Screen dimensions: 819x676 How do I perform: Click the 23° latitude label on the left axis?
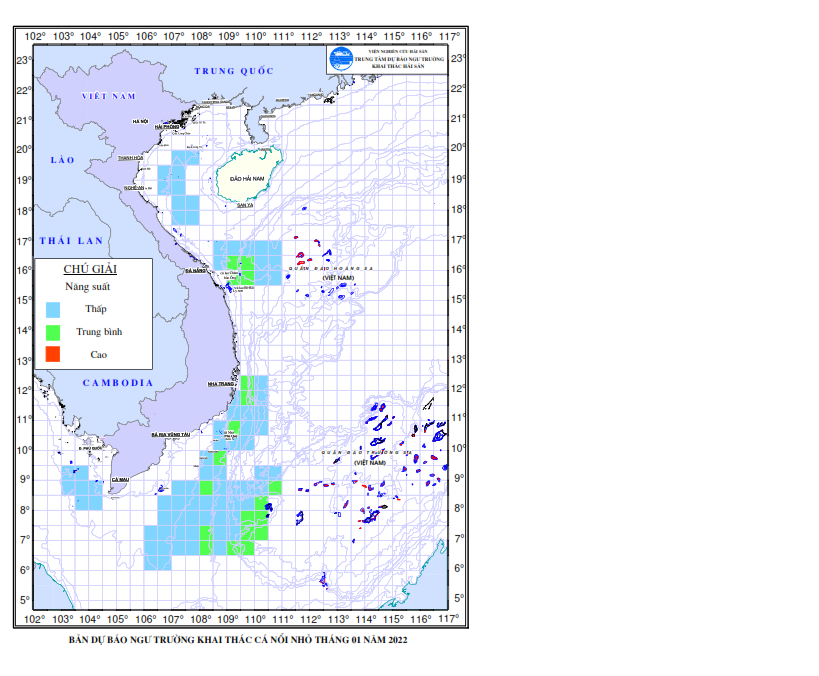[24, 61]
